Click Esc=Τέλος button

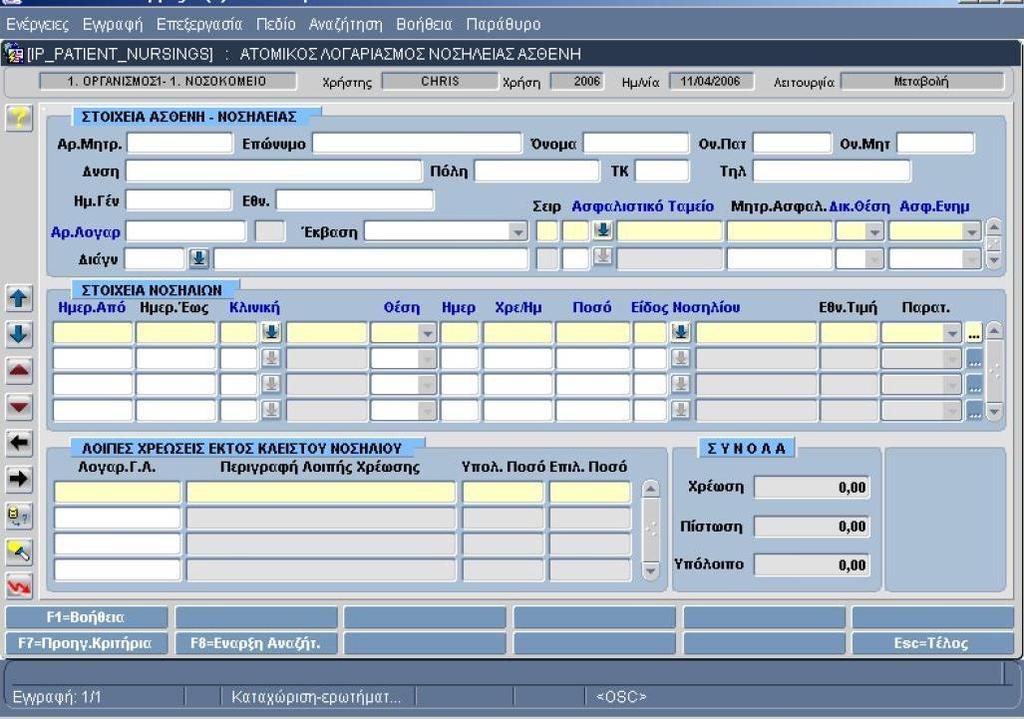[932, 643]
